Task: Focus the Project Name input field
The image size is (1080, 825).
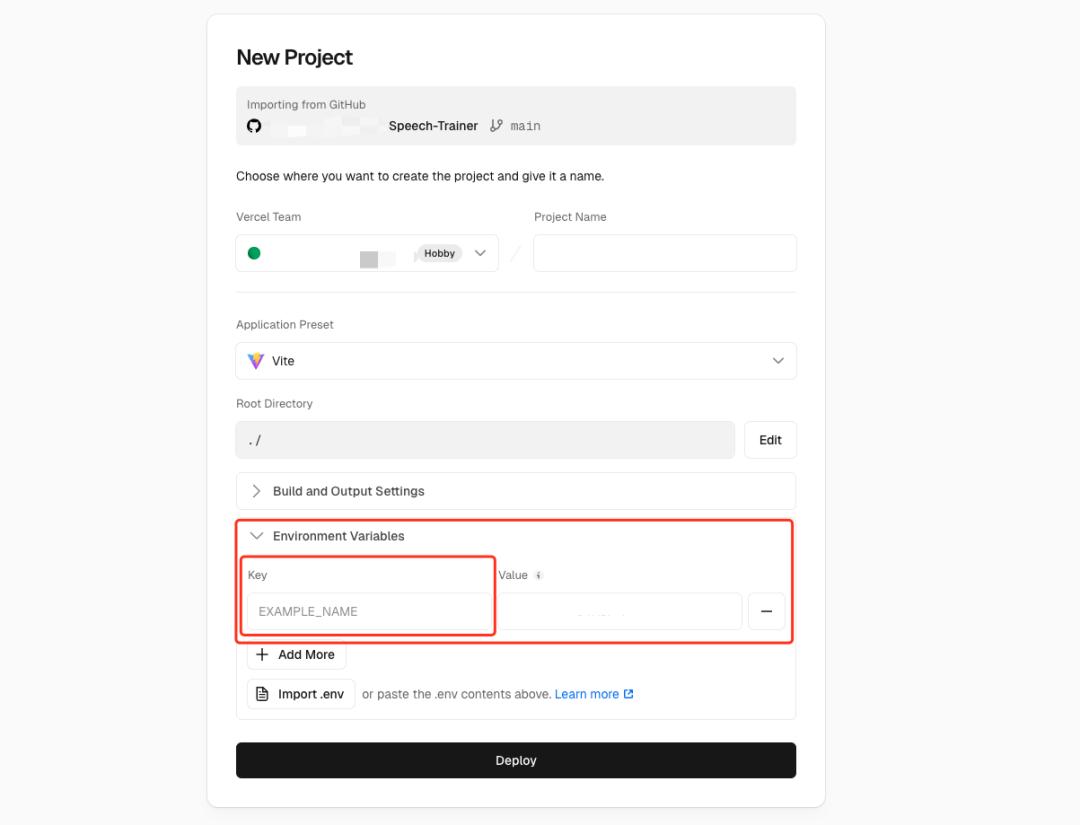Action: 664,253
